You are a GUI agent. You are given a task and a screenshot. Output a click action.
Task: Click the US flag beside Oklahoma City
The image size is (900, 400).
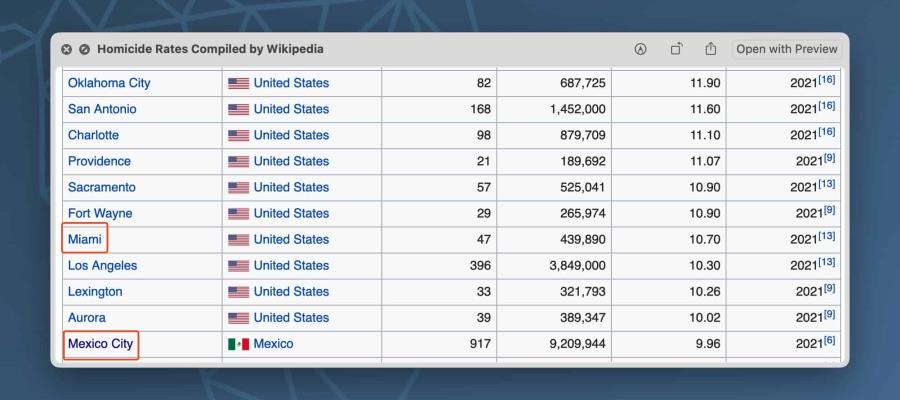238,83
